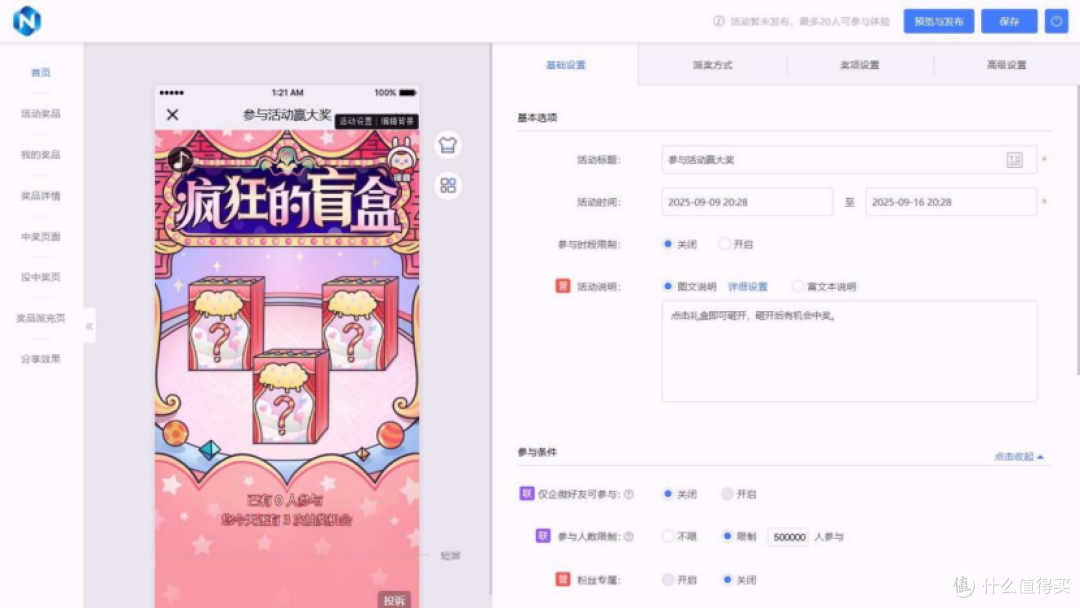The height and width of the screenshot is (608, 1080).
Task: Open the skin shirt icon
Action: click(448, 145)
